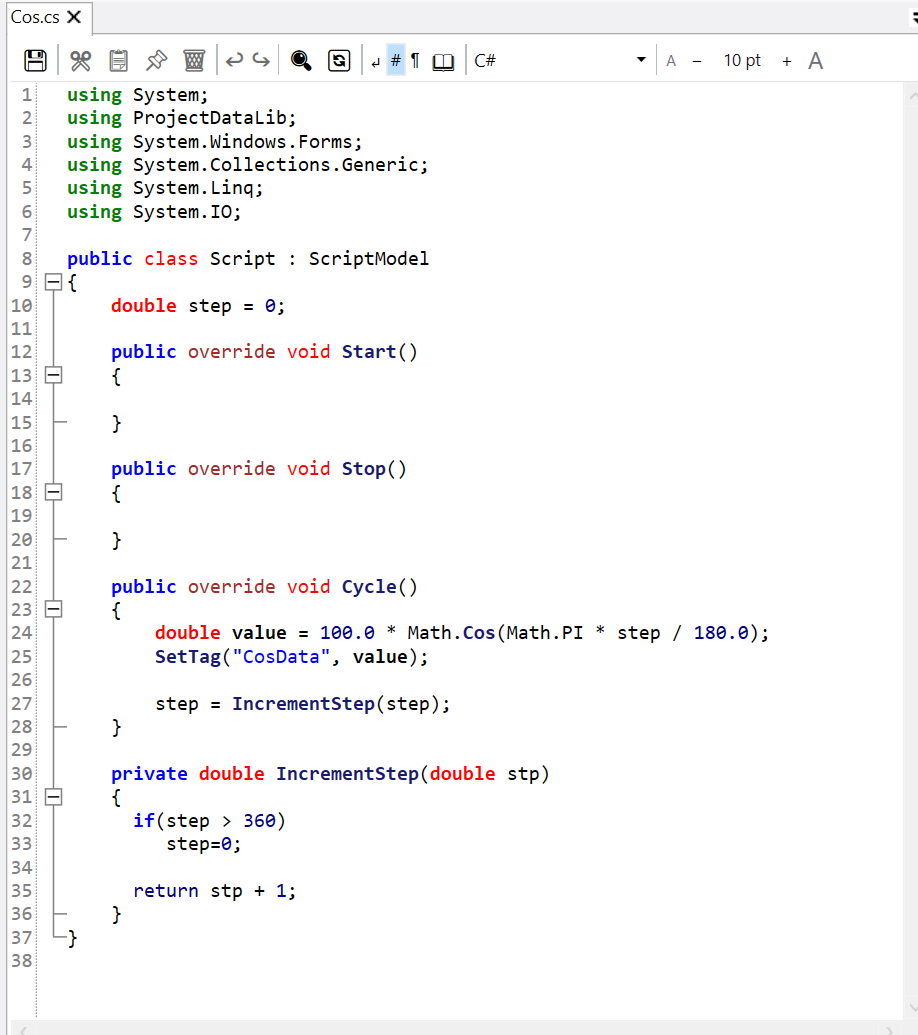
Task: Click the pin icon in toolbar
Action: click(156, 61)
